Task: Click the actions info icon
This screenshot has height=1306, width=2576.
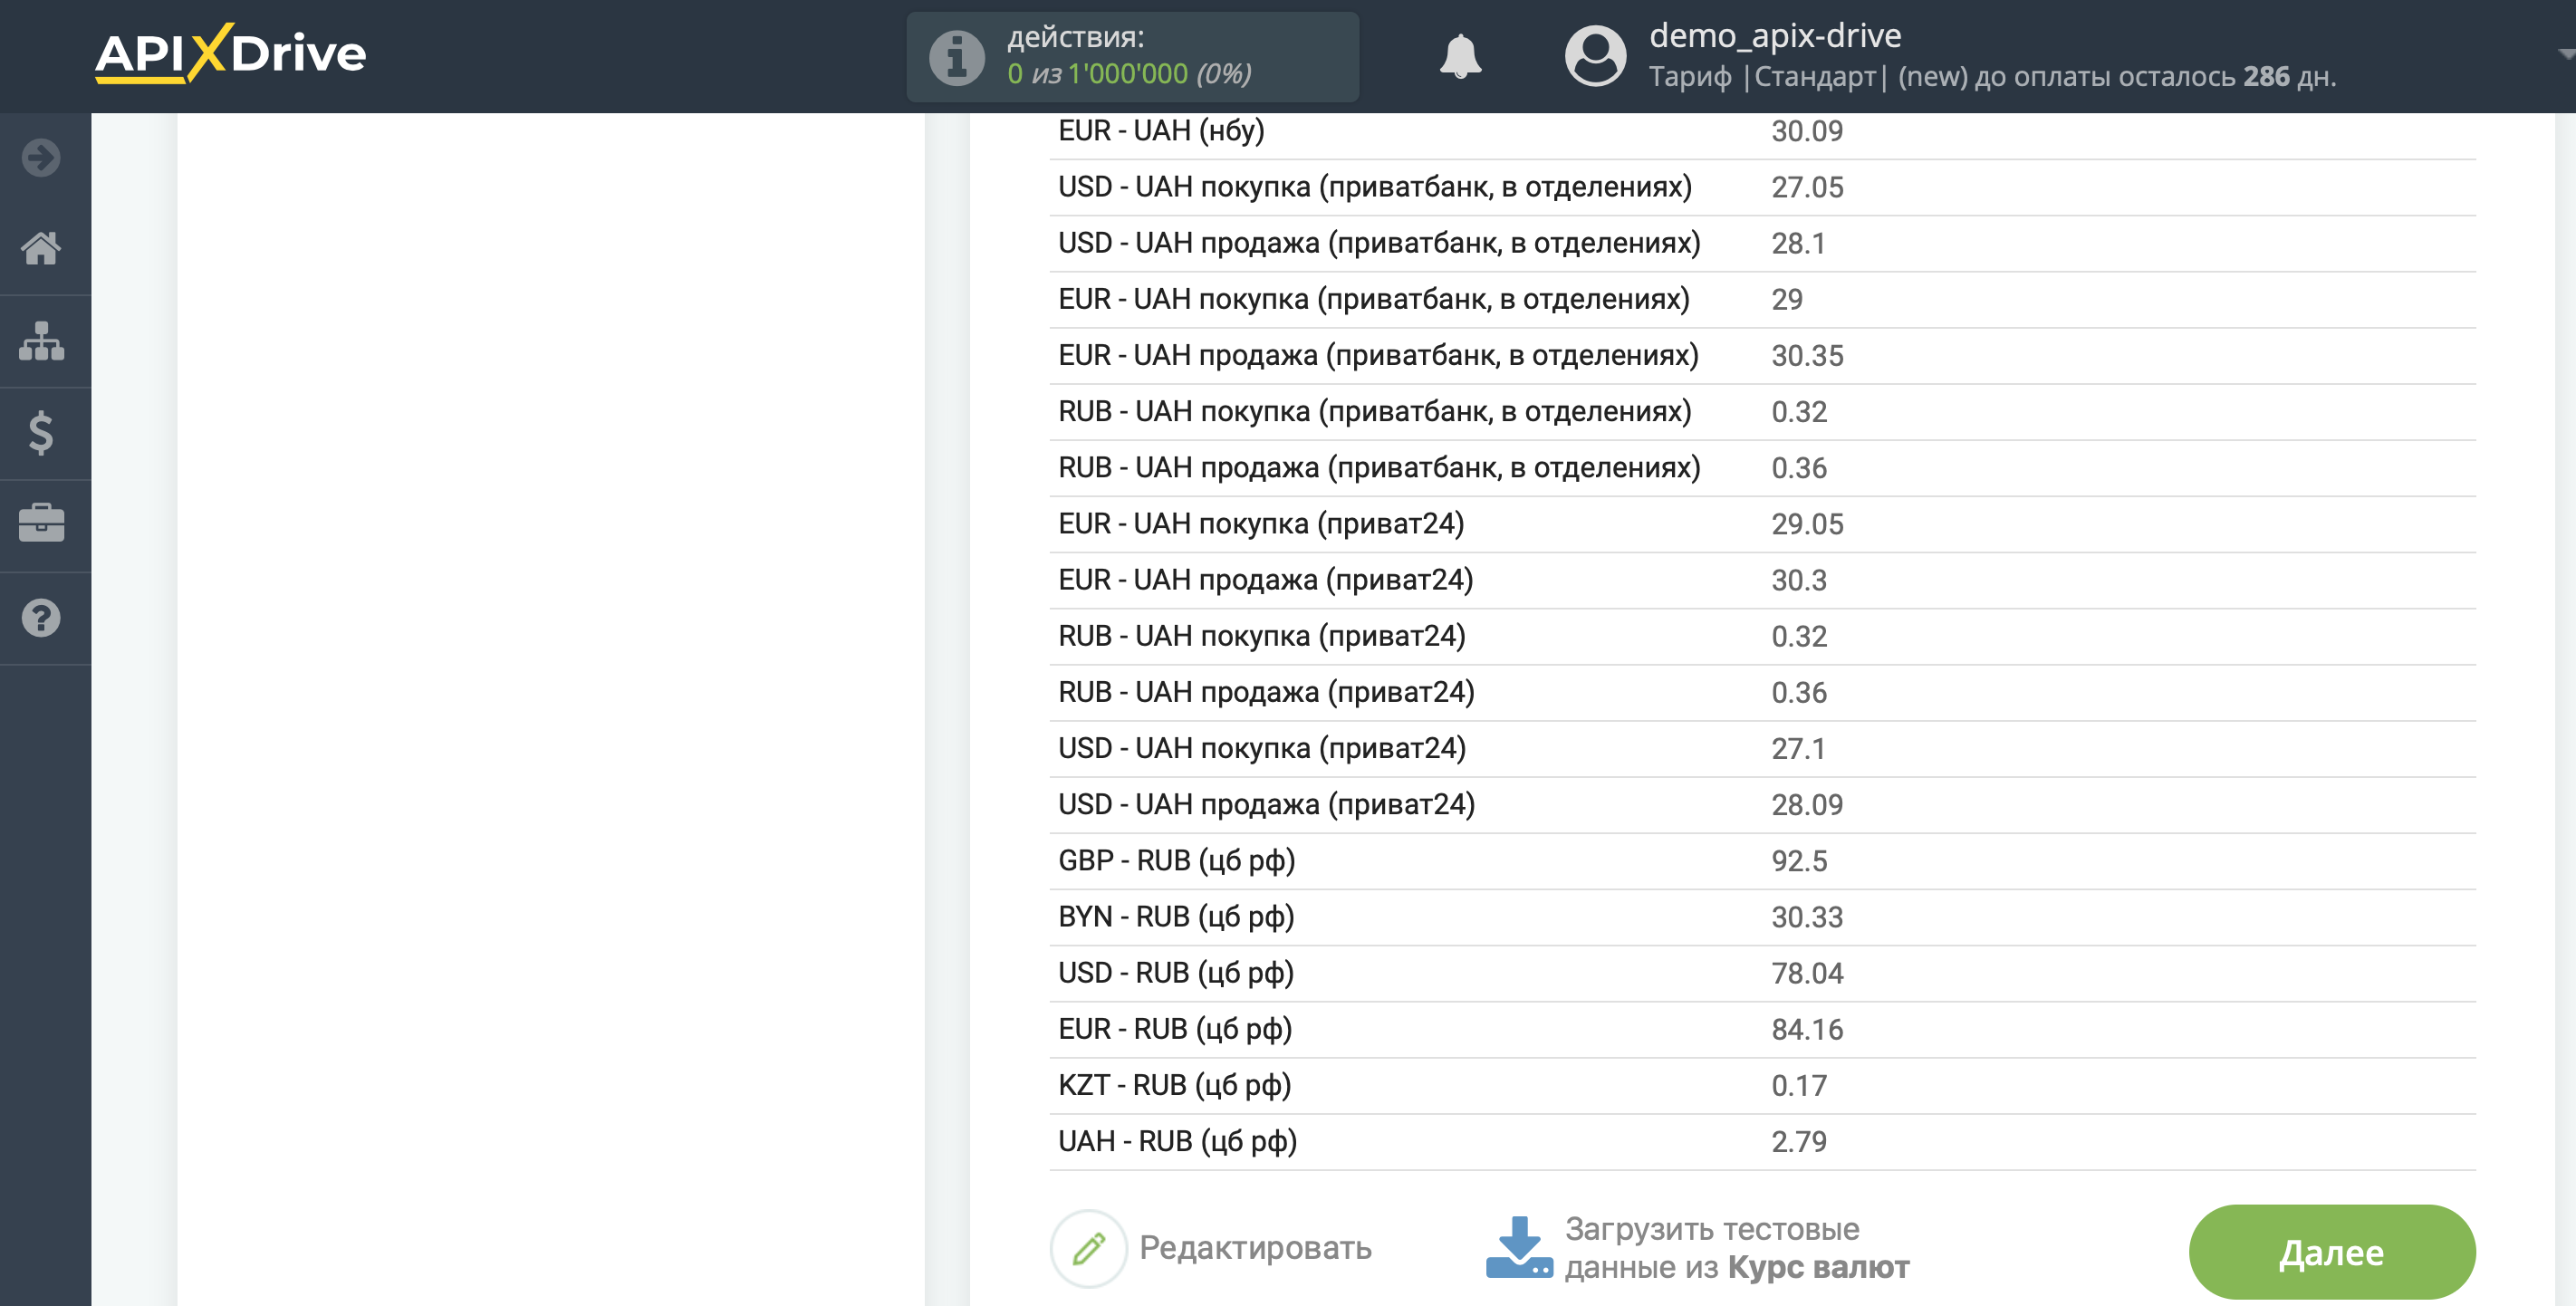Action: pos(957,57)
